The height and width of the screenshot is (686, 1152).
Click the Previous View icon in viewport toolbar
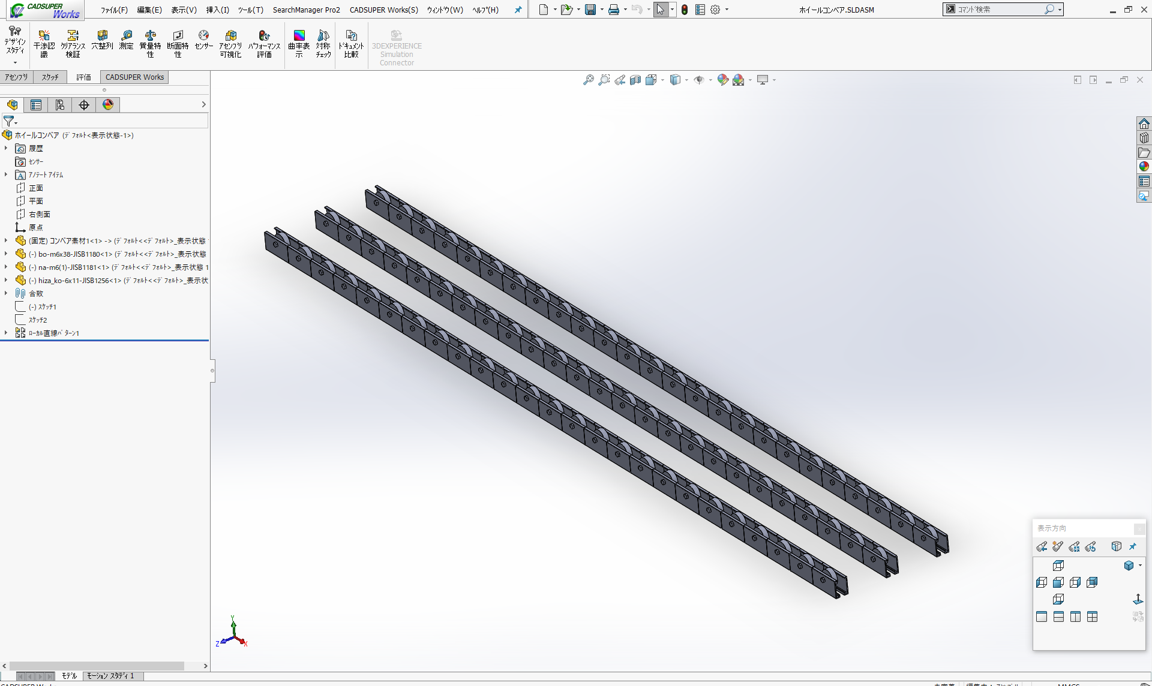pos(620,80)
